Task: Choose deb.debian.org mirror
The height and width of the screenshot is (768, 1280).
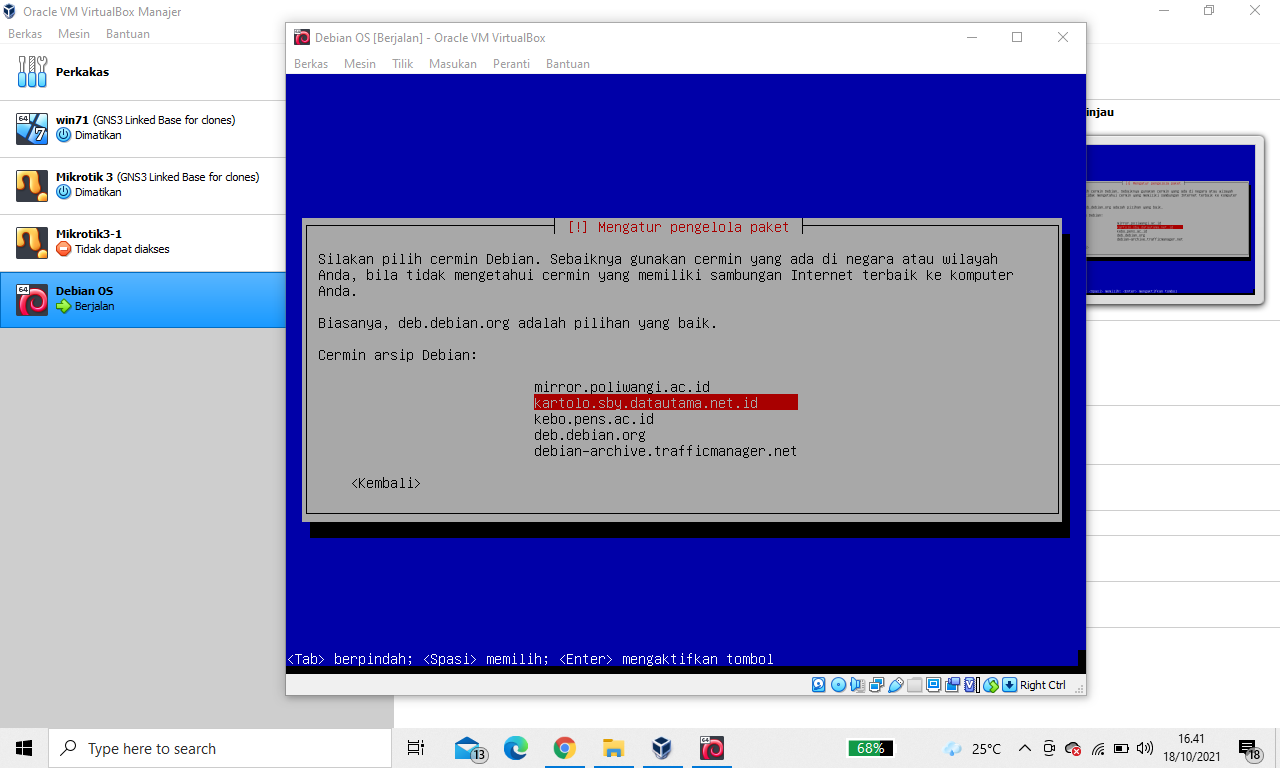Action: (590, 435)
